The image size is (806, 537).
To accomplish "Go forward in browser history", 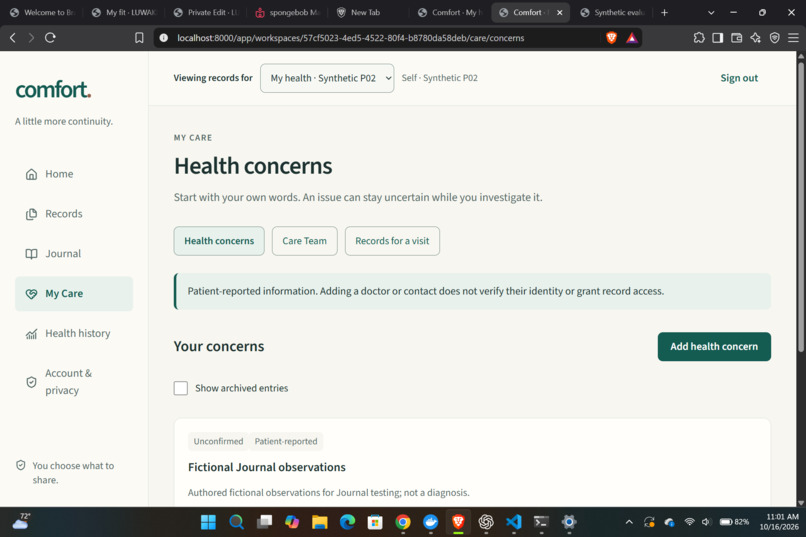I will 31,38.
